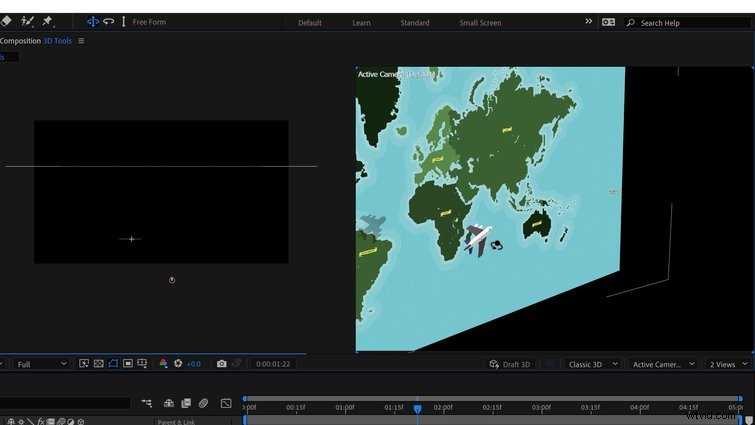The height and width of the screenshot is (425, 755).
Task: Take snapshot with camera icon
Action: (221, 363)
